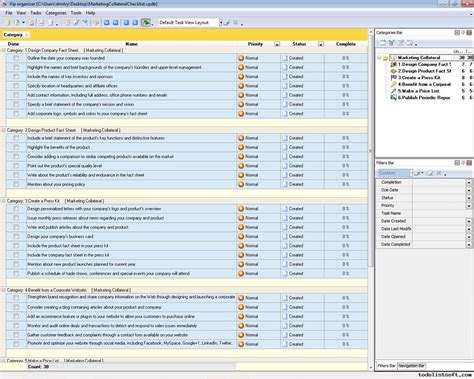Tick Done for 'Include a brief statement of the product's key functions'
The width and height of the screenshot is (474, 379).
pos(16,138)
